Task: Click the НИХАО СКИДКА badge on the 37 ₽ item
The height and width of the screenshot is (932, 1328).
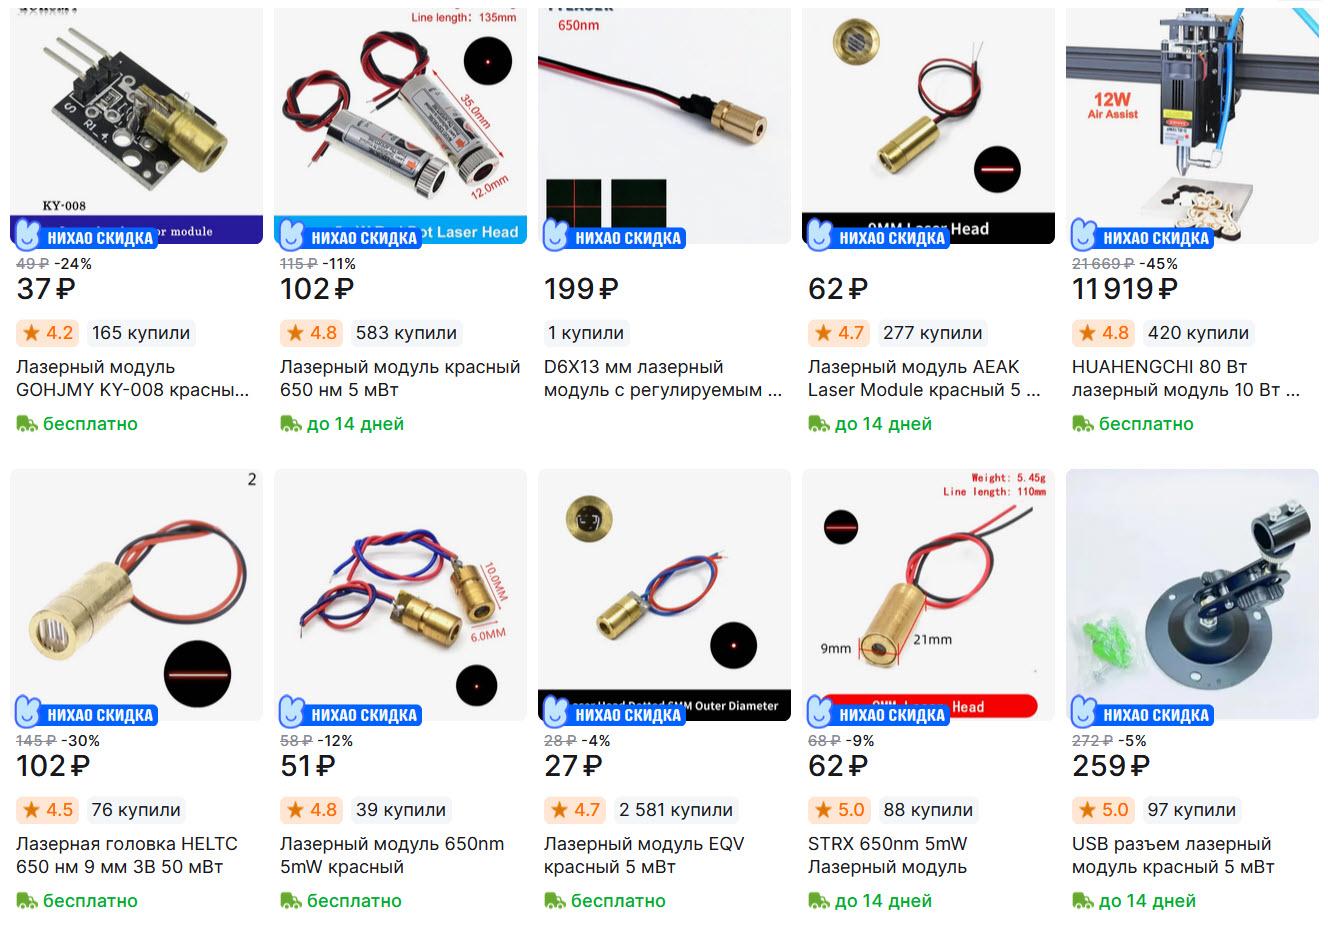Action: click(x=85, y=237)
